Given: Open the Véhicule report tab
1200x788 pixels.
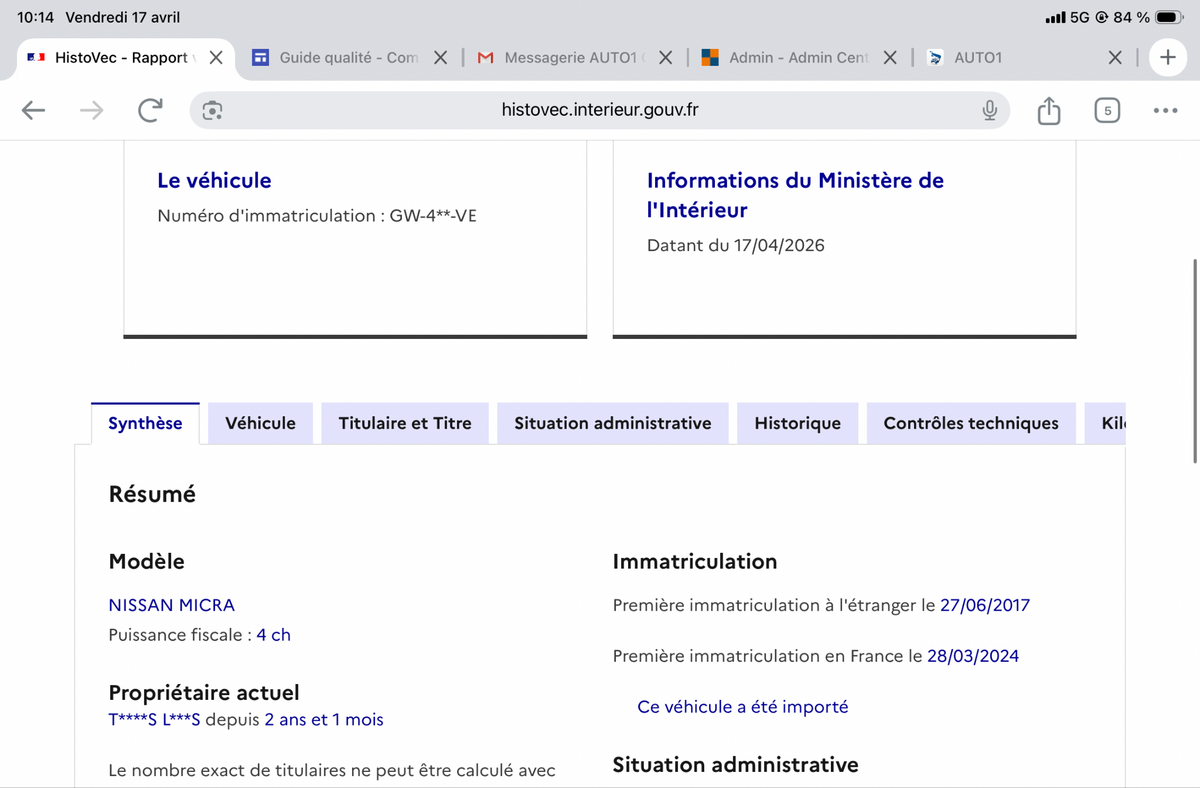Looking at the screenshot, I should click(260, 423).
